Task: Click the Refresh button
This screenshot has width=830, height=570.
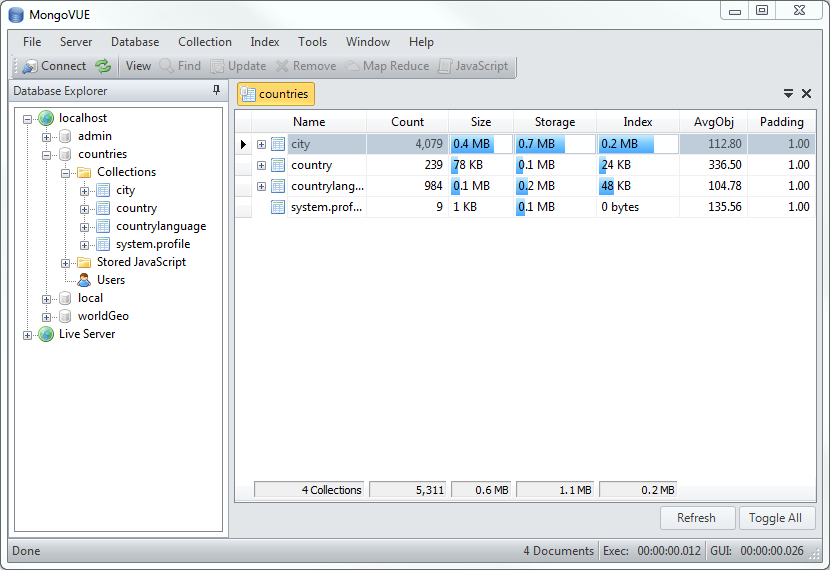Action: [696, 518]
